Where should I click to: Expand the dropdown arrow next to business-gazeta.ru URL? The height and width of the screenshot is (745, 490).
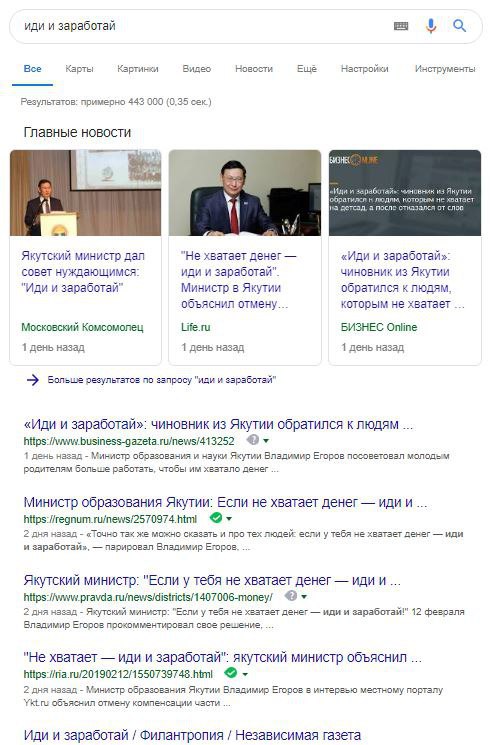[266, 441]
